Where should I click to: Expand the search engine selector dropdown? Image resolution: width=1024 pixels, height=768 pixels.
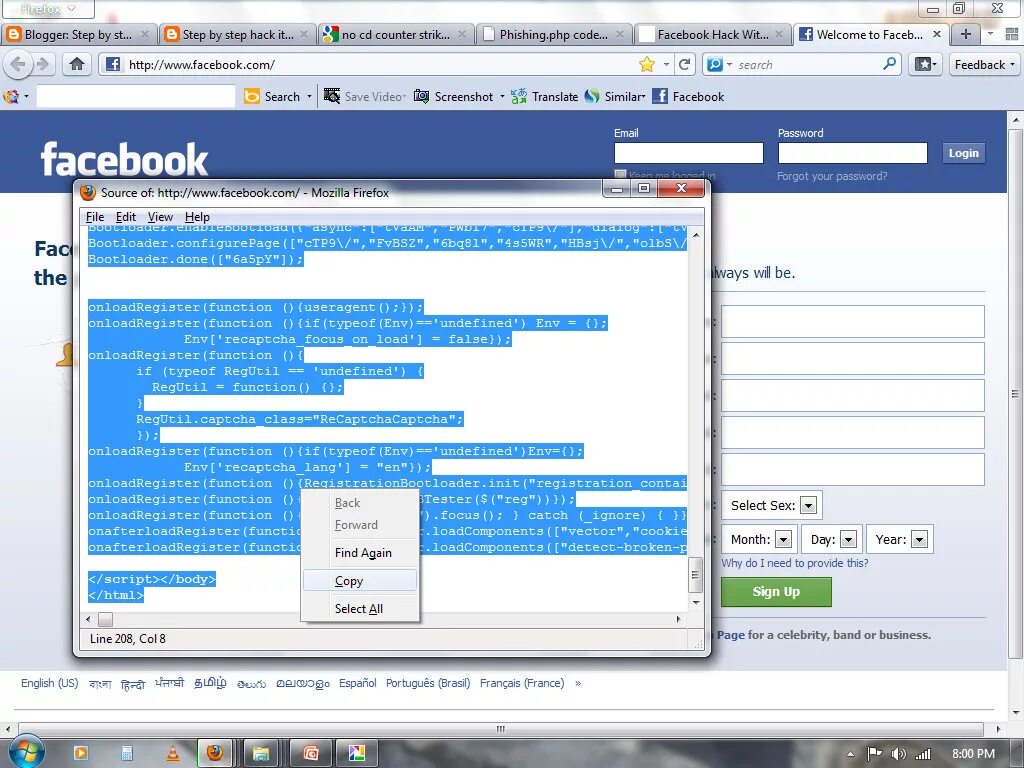(729, 65)
